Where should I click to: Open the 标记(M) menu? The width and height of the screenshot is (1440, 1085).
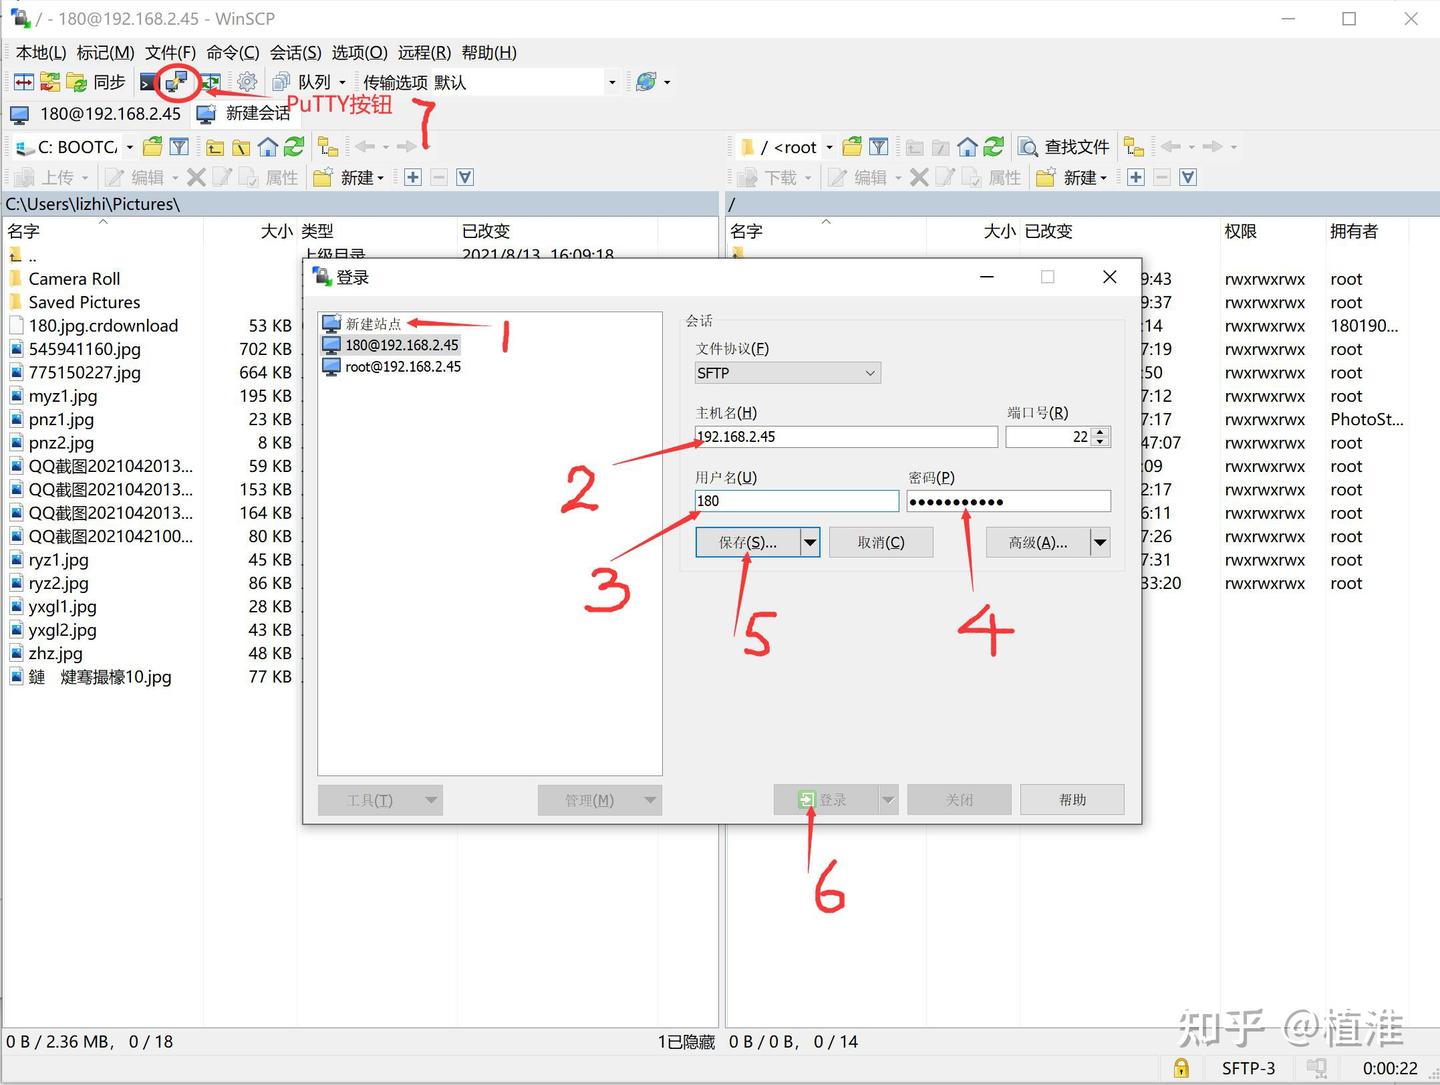(105, 52)
